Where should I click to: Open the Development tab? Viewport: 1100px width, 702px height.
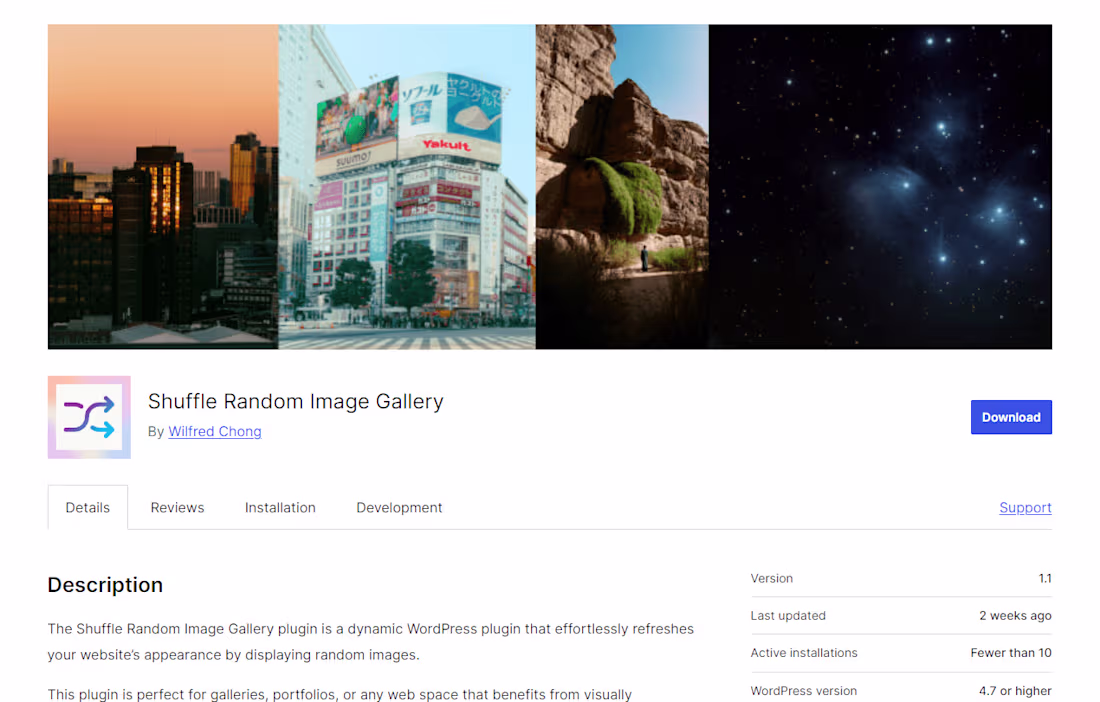coord(399,508)
